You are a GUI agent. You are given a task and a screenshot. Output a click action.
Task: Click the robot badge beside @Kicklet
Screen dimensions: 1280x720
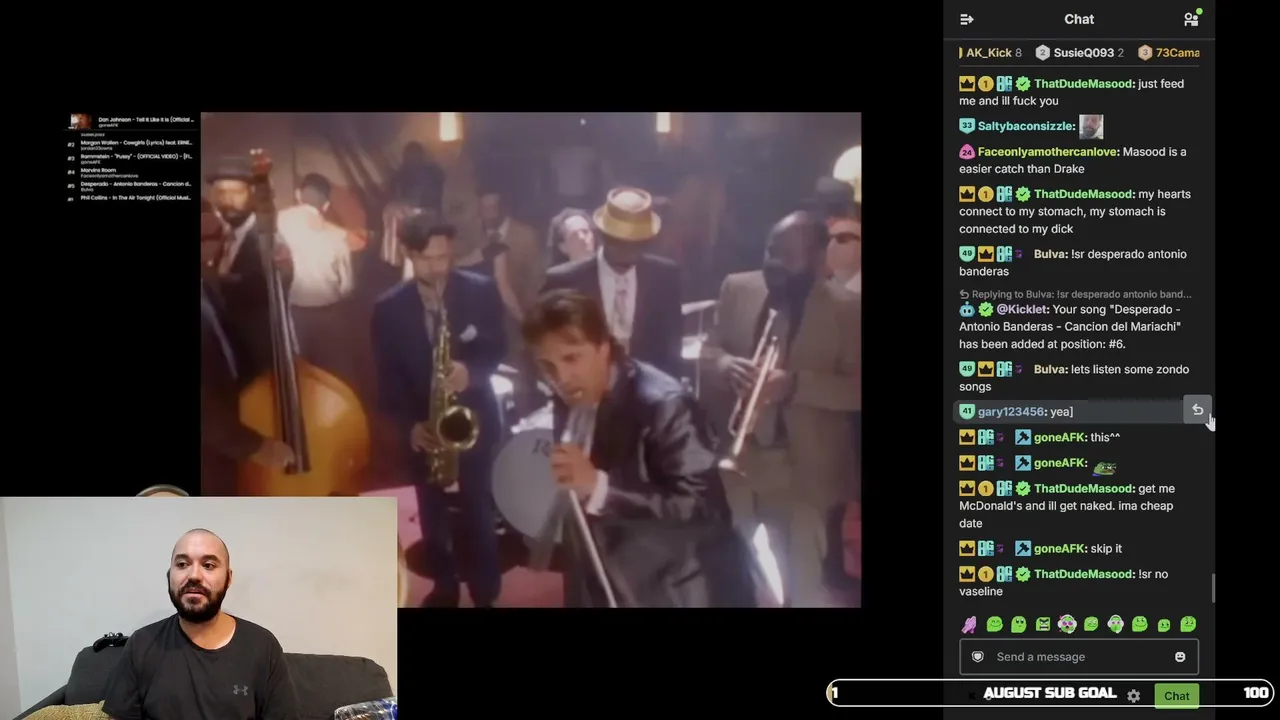tap(967, 310)
